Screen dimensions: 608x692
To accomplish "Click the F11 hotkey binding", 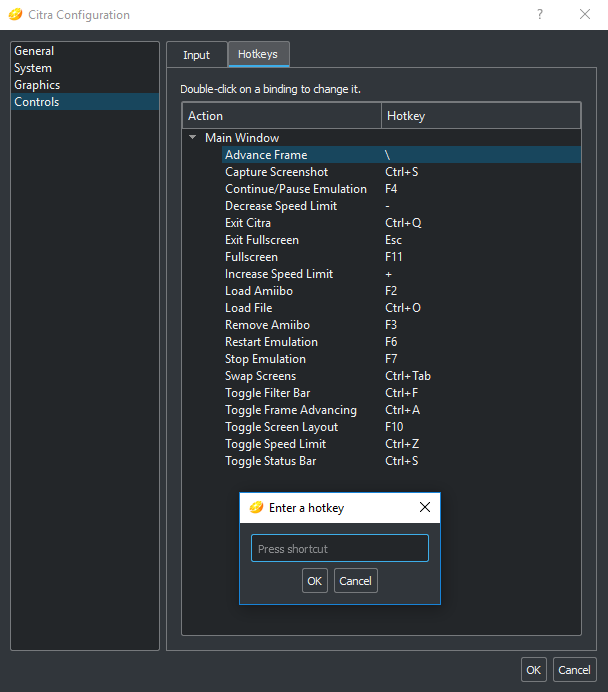I will [394, 257].
